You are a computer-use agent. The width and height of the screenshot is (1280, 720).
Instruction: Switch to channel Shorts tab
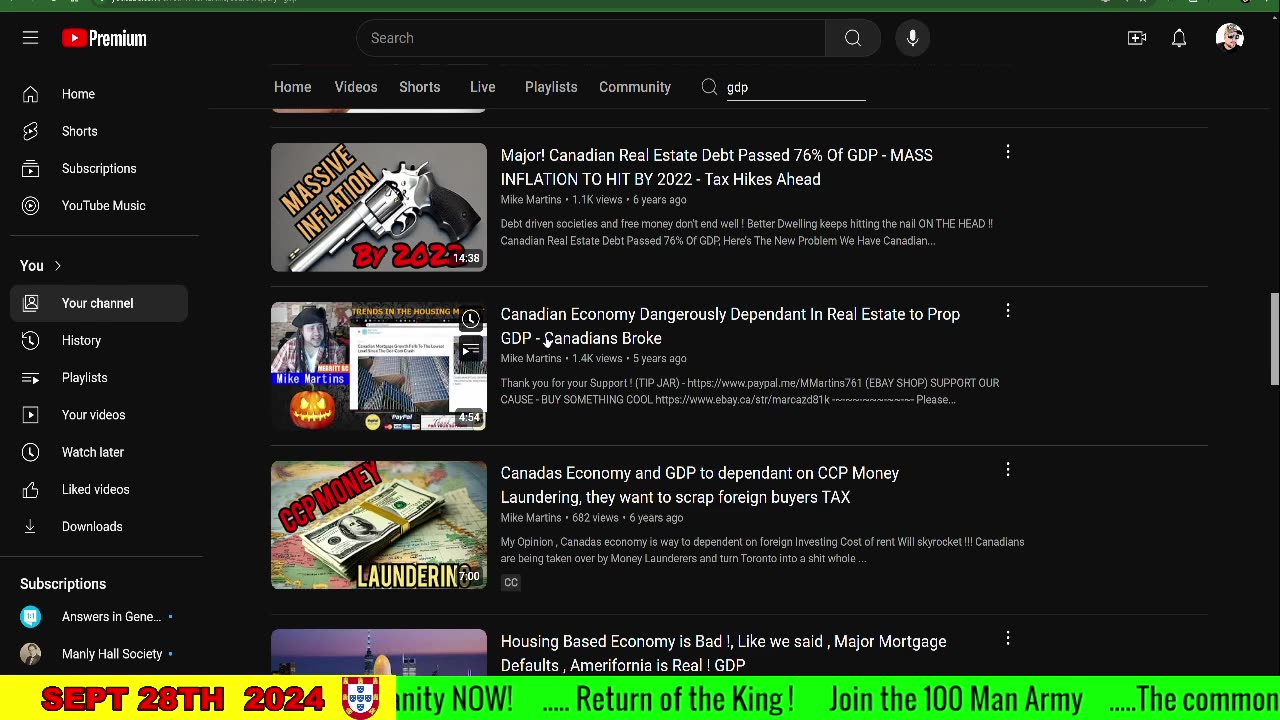click(420, 87)
